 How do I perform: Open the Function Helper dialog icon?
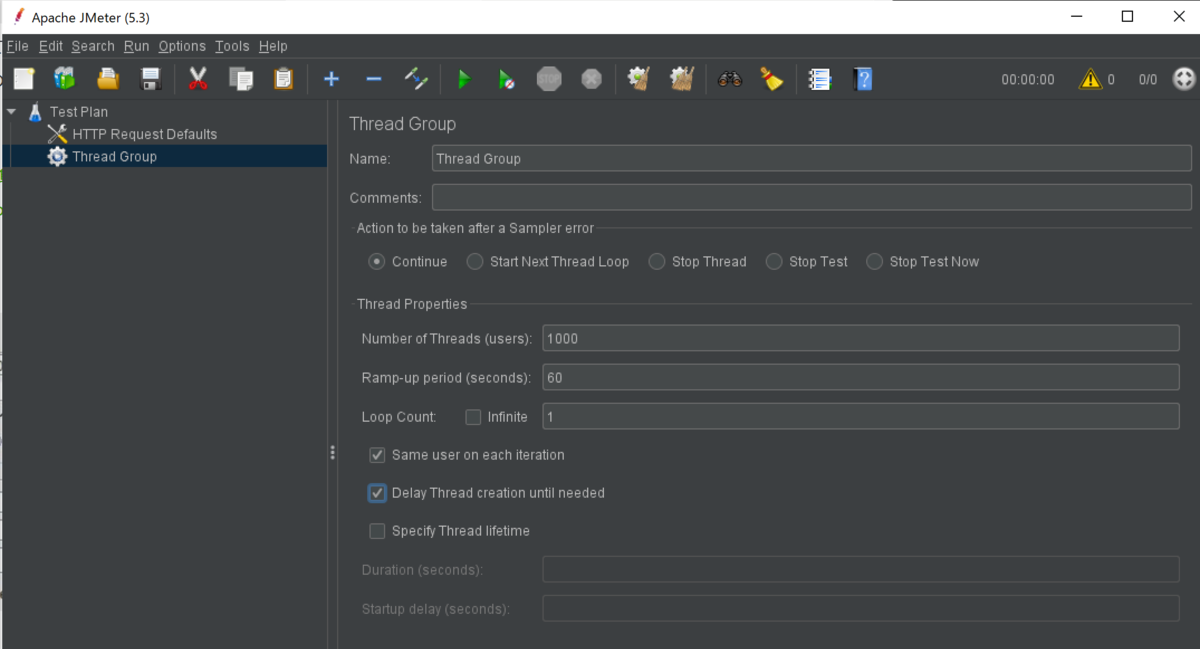(x=820, y=79)
